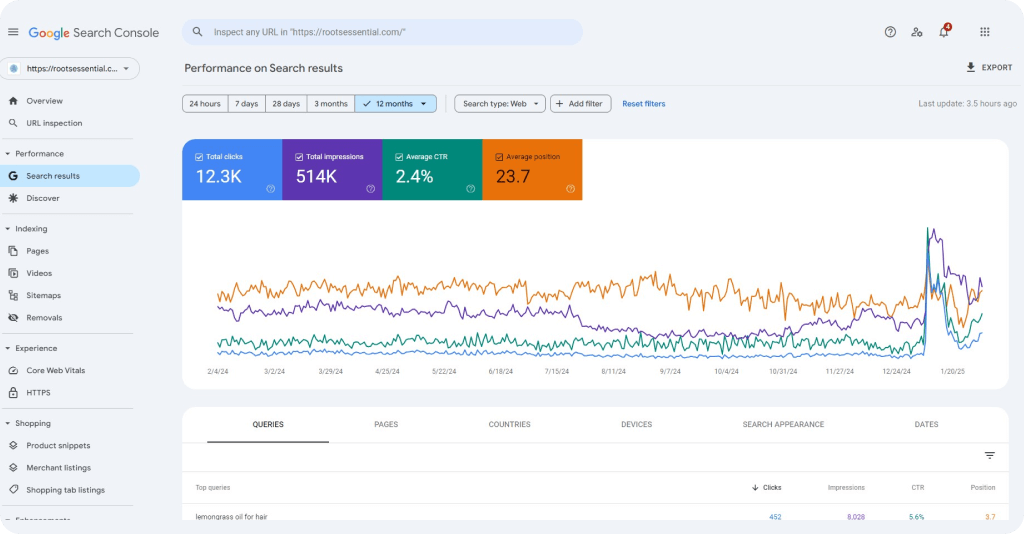Click the Export button
The width and height of the screenshot is (1024, 534).
[988, 68]
